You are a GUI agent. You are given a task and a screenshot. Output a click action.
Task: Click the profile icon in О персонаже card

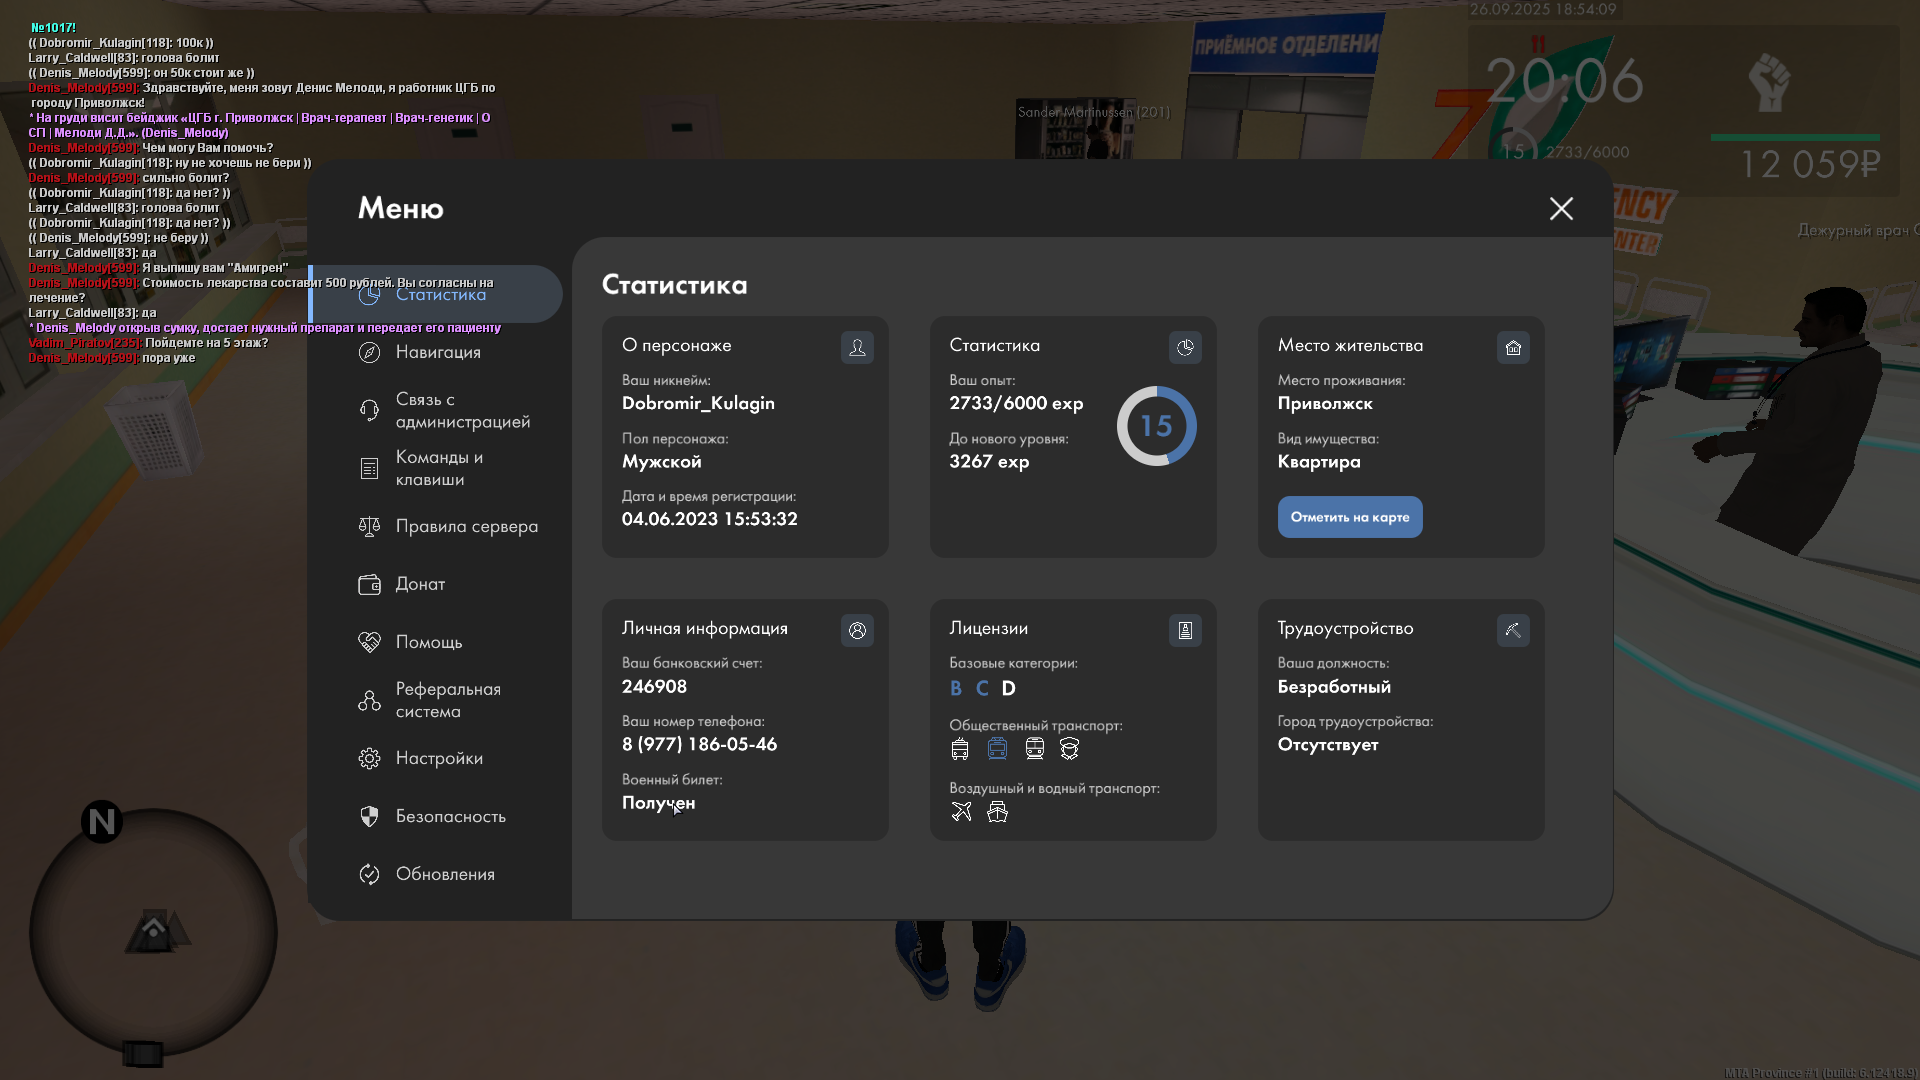(857, 347)
